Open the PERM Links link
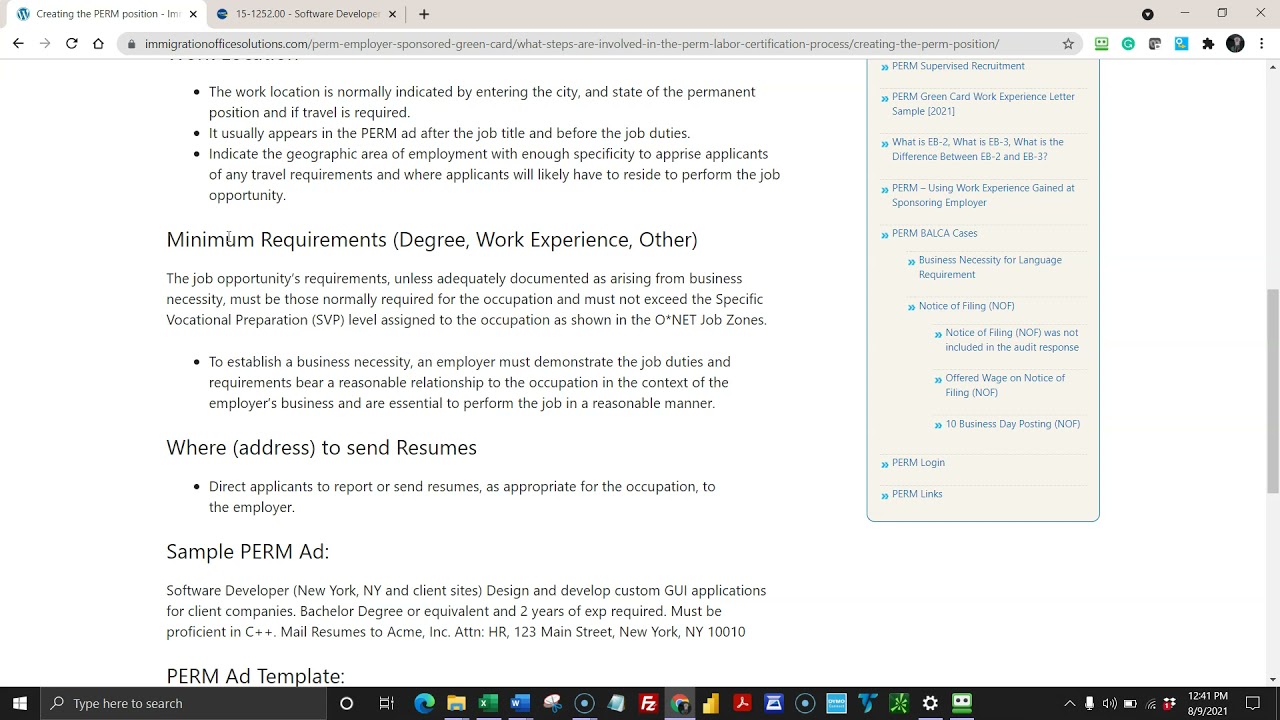 click(x=917, y=494)
